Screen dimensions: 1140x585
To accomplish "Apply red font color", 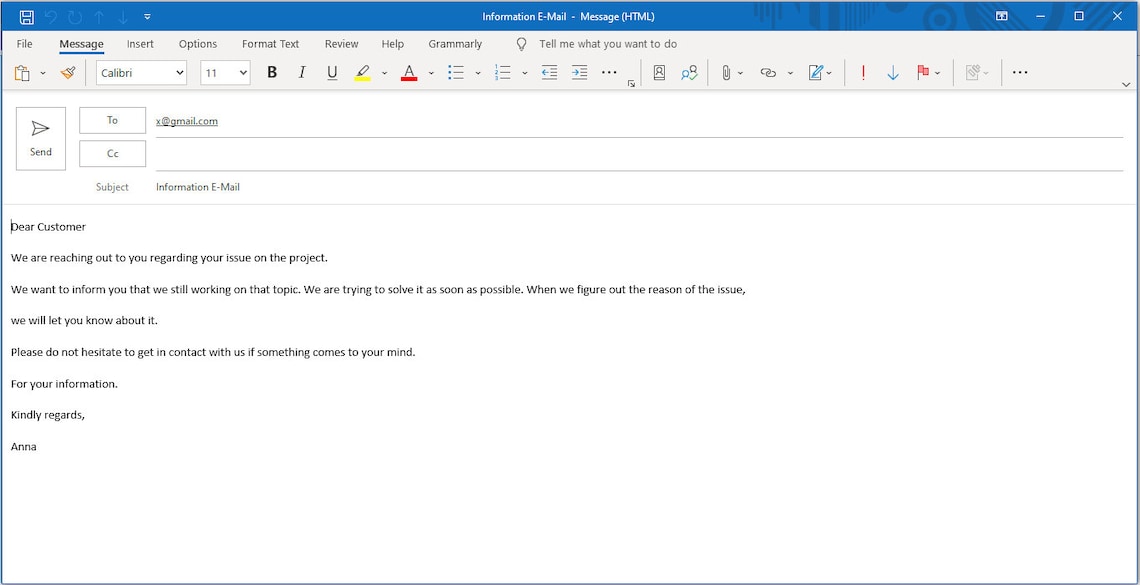I will tap(409, 73).
